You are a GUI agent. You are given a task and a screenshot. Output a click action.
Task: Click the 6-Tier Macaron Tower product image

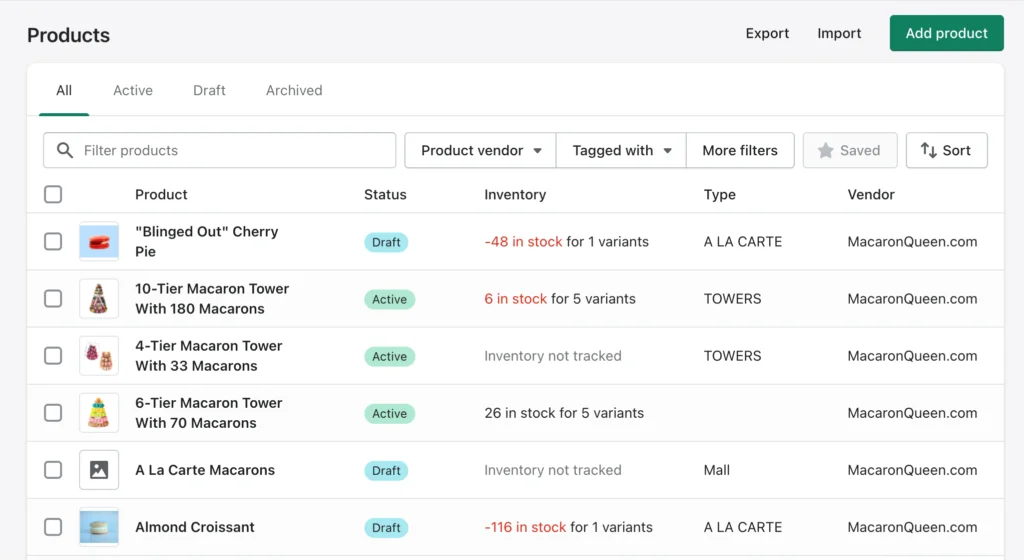tap(99, 413)
